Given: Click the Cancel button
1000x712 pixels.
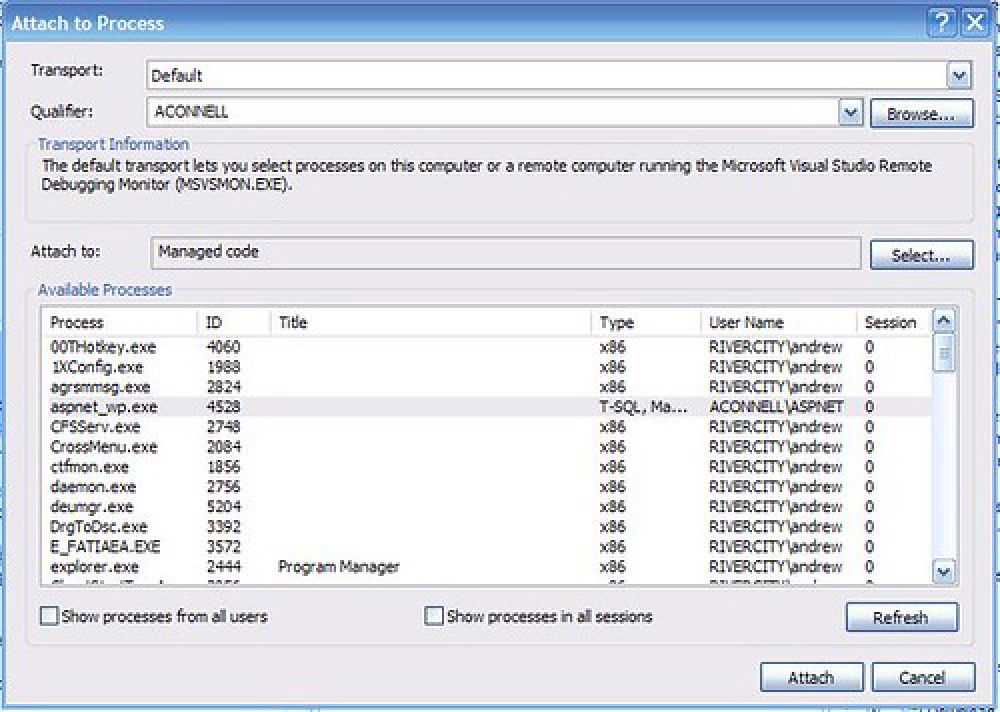Looking at the screenshot, I should [x=923, y=677].
